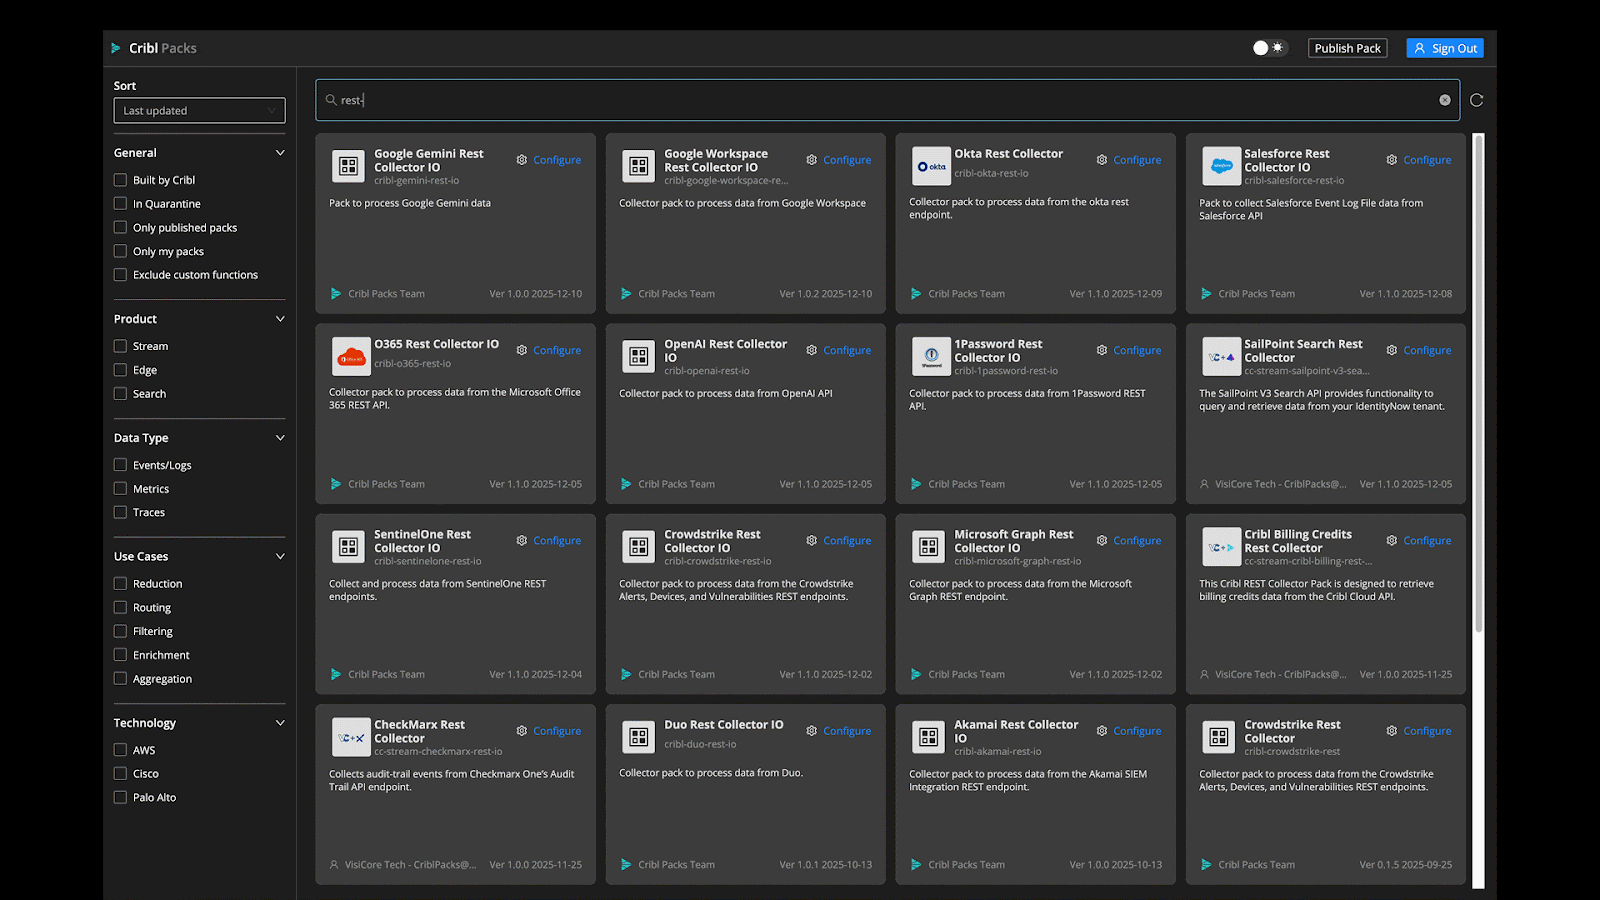The height and width of the screenshot is (900, 1600).
Task: Open the Last updated sort dropdown
Action: pos(199,111)
